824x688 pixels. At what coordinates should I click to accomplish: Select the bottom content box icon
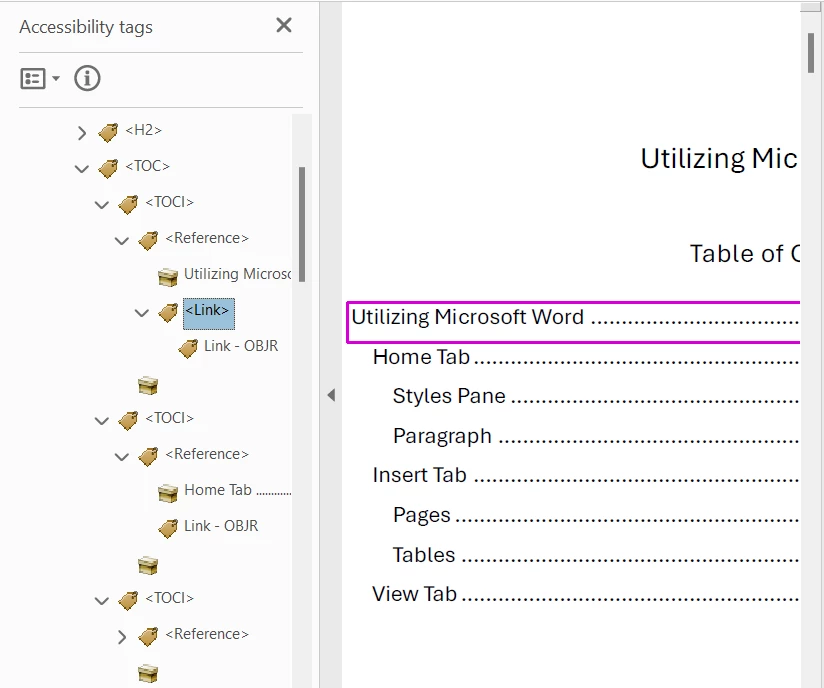tap(148, 673)
